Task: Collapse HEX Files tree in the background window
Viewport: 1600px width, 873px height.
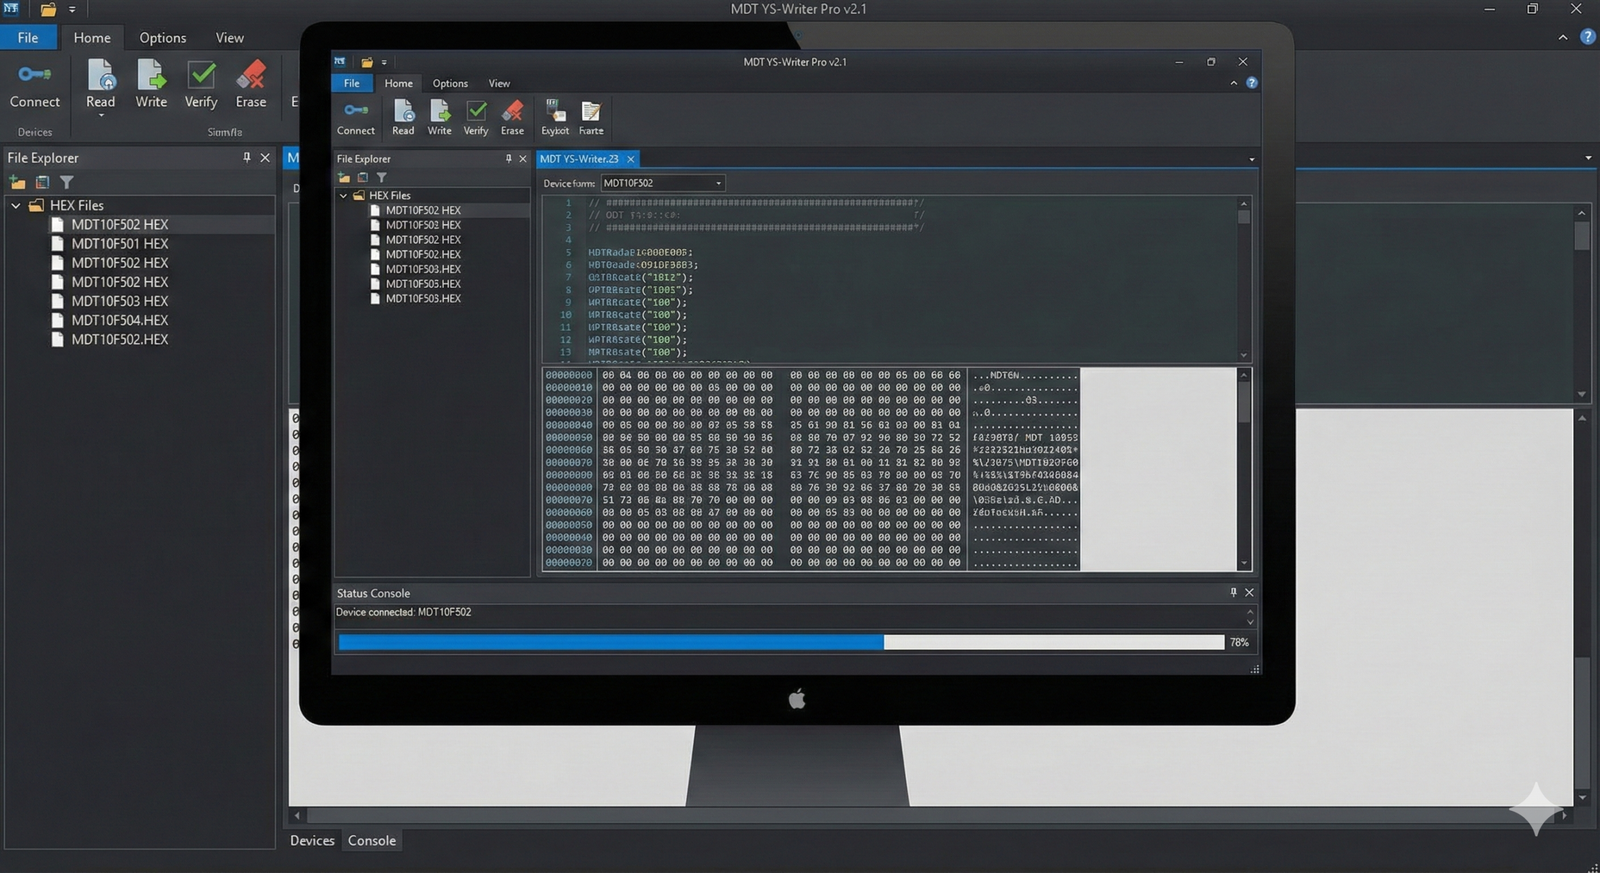Action: 16,205
